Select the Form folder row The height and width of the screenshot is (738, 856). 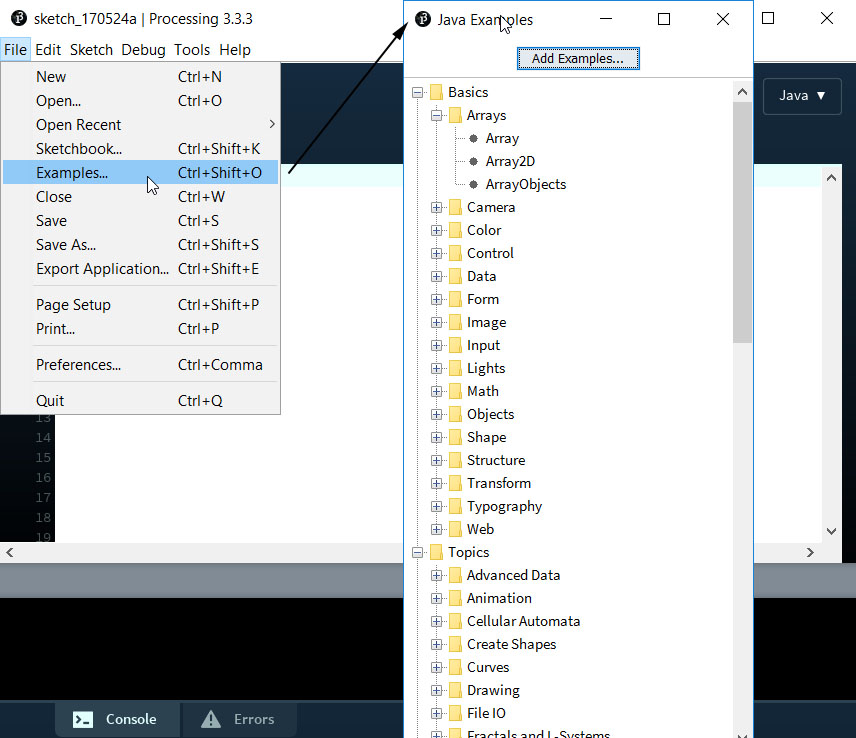tap(483, 299)
